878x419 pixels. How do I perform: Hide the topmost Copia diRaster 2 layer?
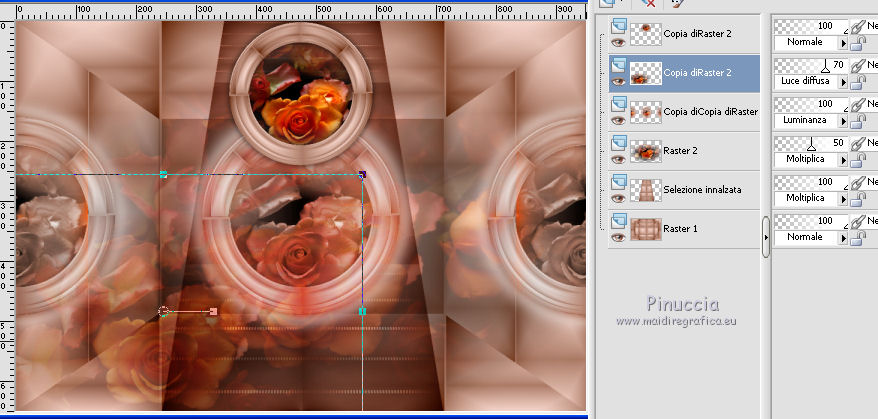(x=618, y=42)
